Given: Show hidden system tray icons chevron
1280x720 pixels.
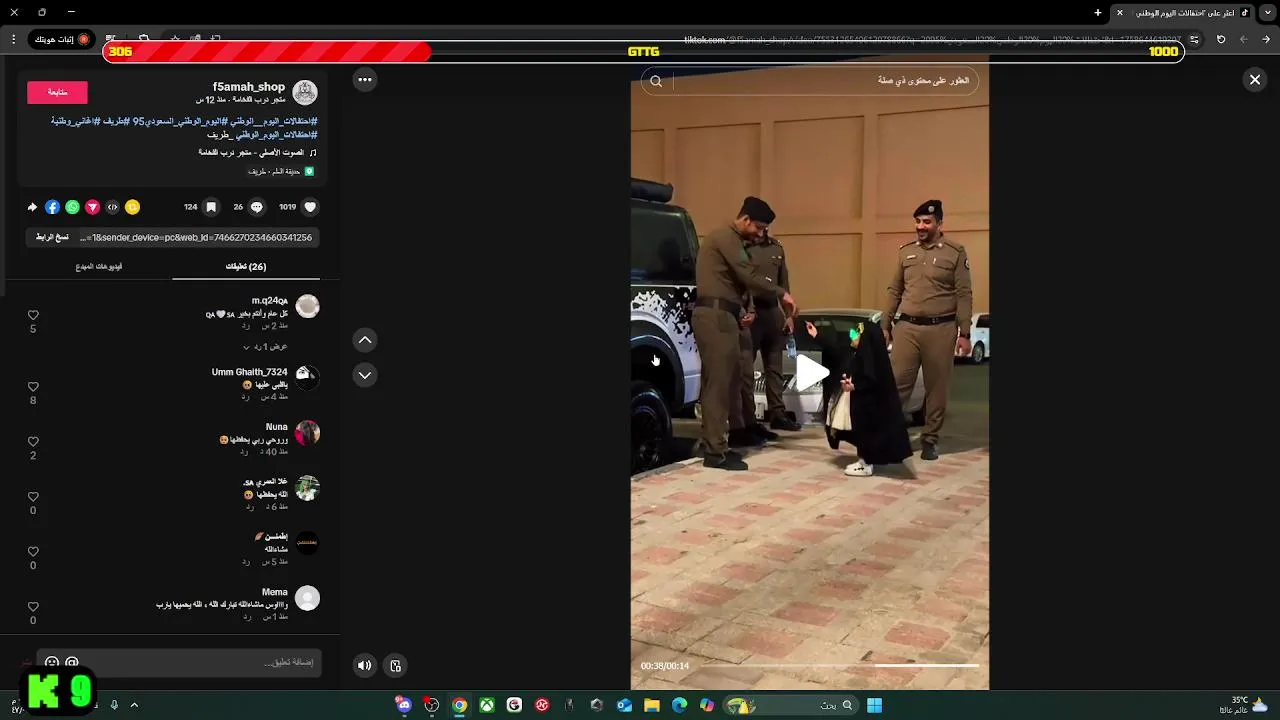Looking at the screenshot, I should 134,705.
